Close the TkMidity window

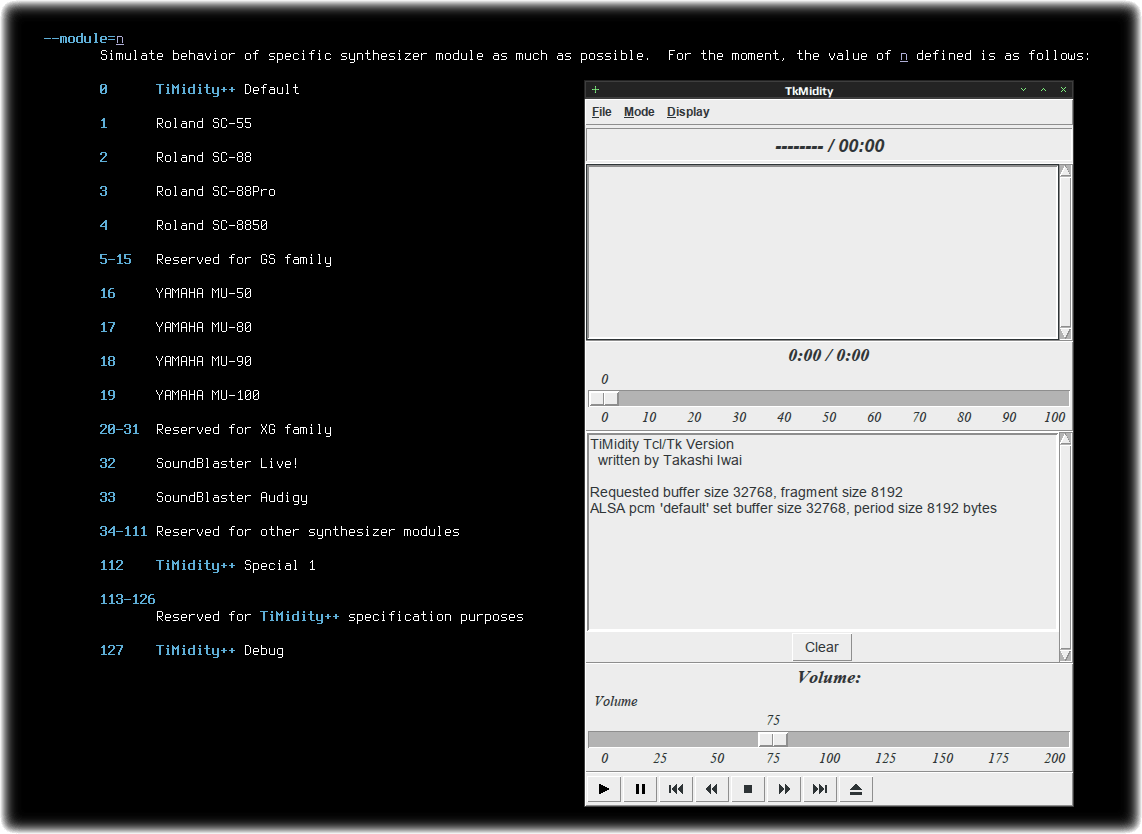pyautogui.click(x=1063, y=90)
